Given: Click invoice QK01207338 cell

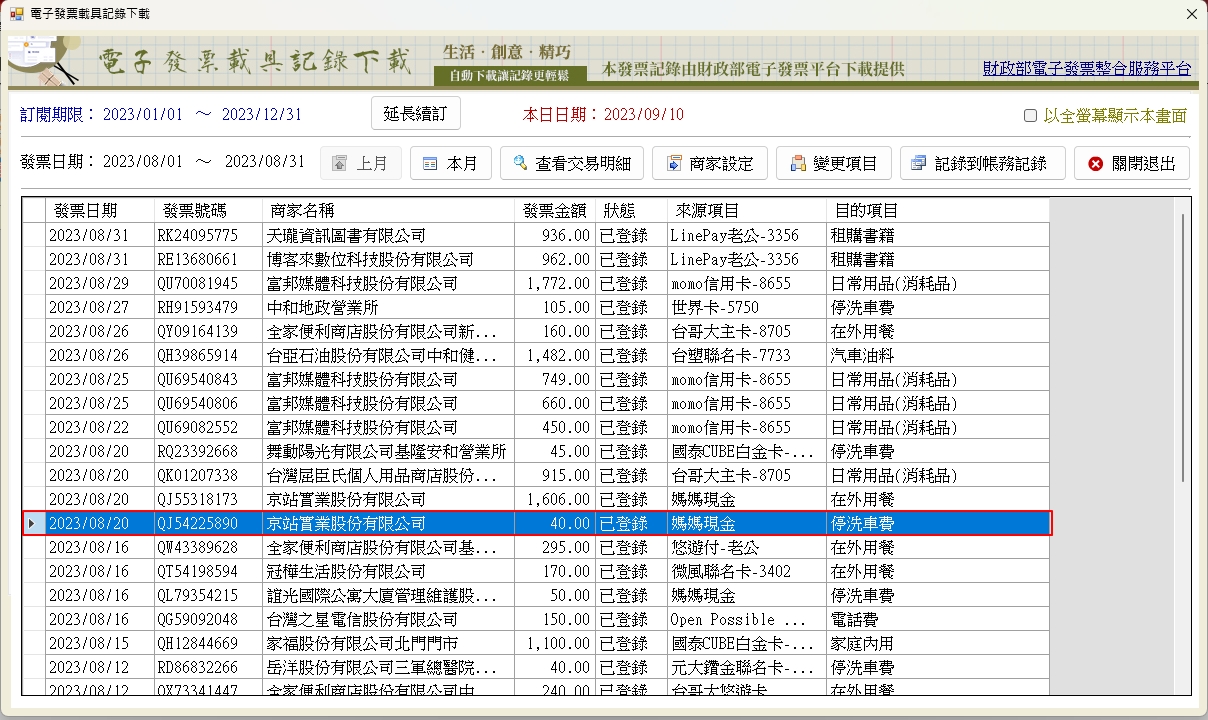Looking at the screenshot, I should coord(208,476).
